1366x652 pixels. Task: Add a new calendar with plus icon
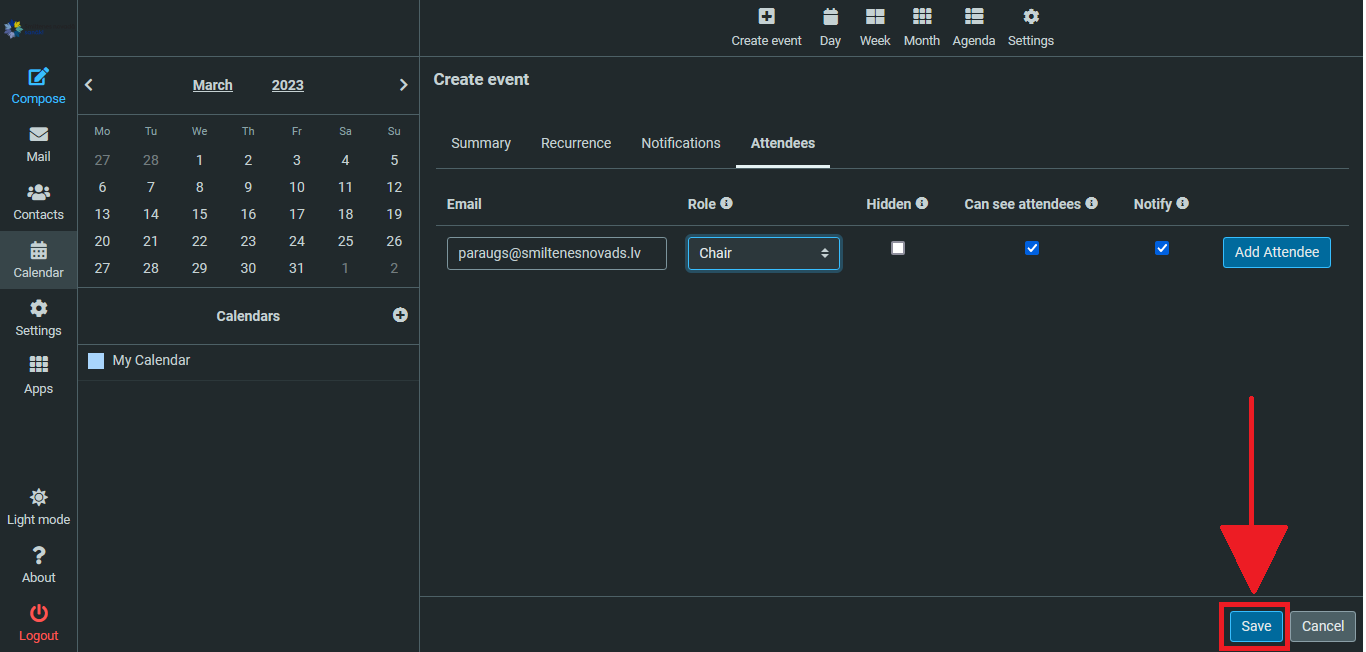[400, 315]
